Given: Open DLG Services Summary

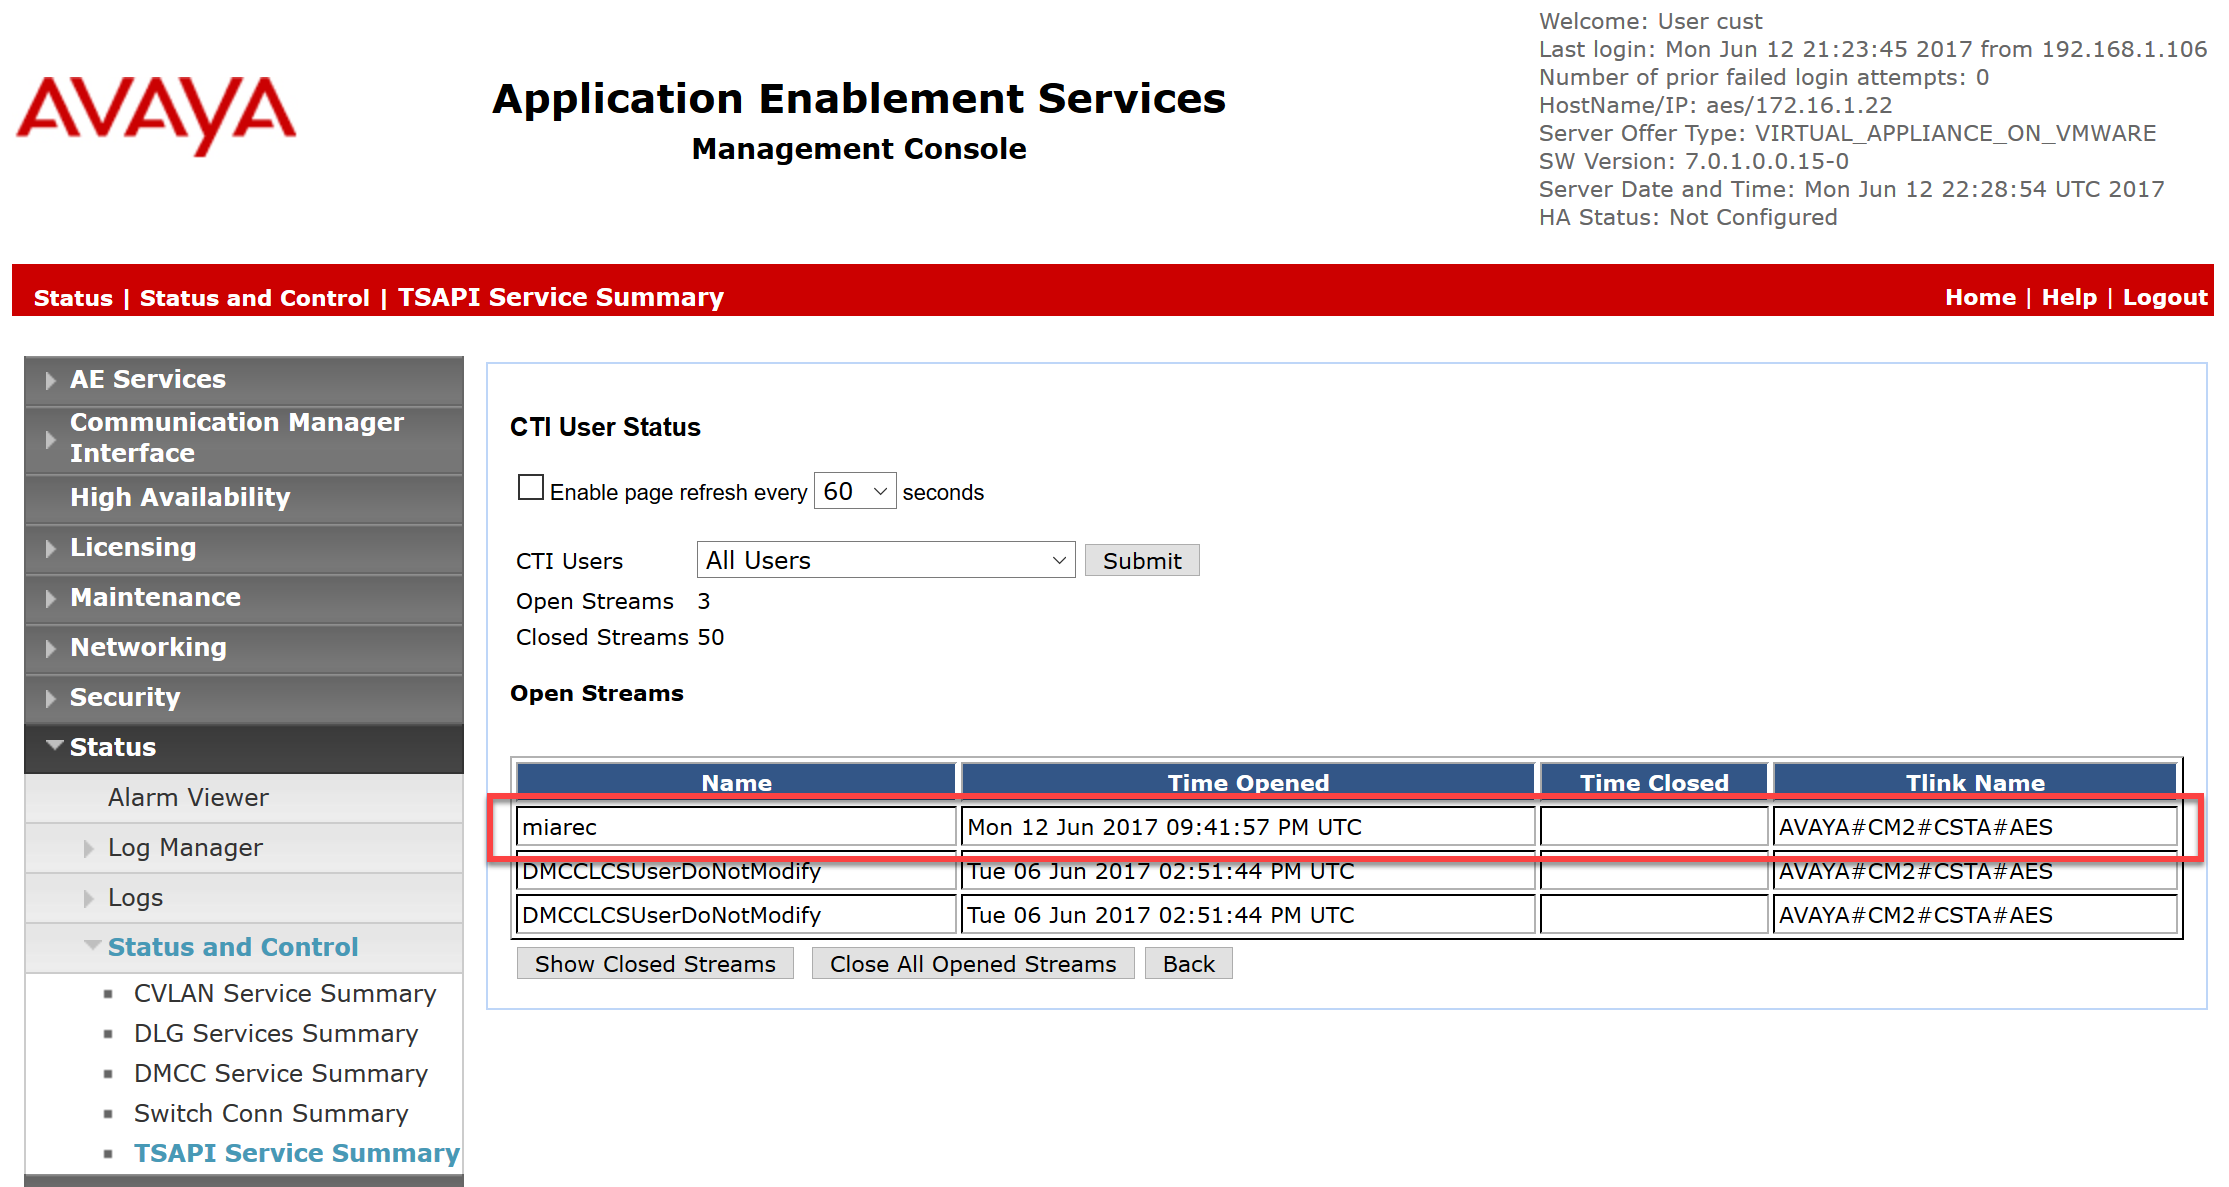Looking at the screenshot, I should point(276,1033).
